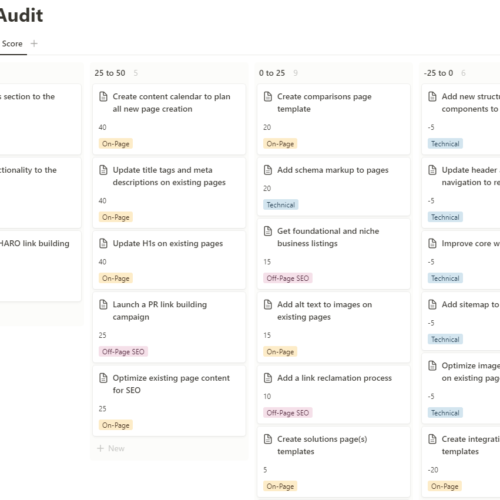This screenshot has width=500, height=500.
Task: Click page icon on Improve core card
Action: pos(432,244)
